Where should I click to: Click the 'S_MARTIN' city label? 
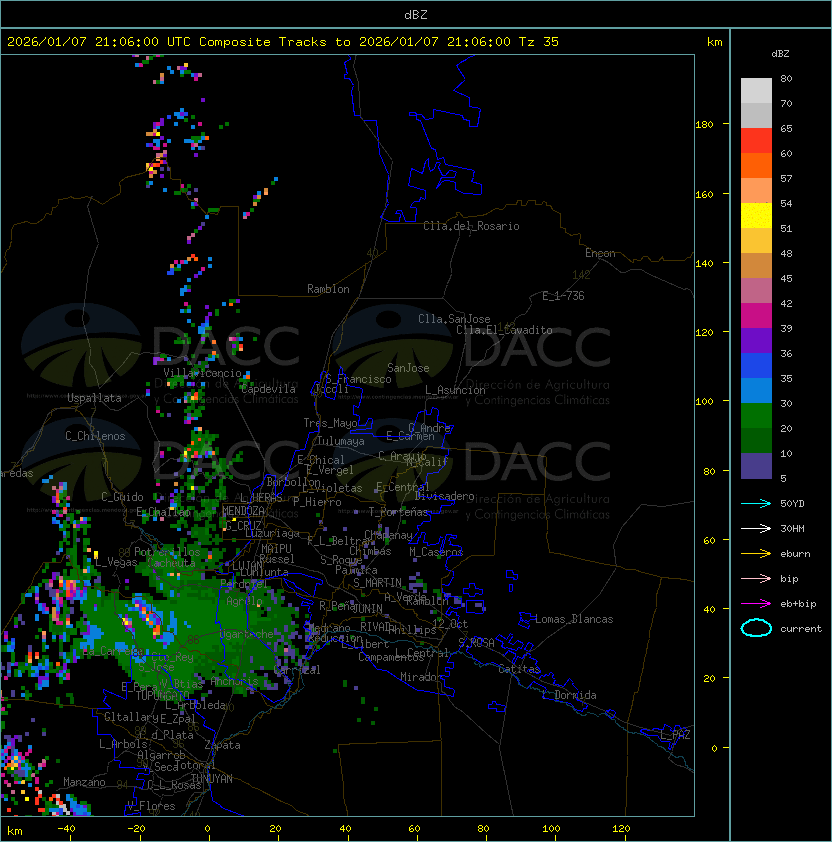pyautogui.click(x=377, y=583)
